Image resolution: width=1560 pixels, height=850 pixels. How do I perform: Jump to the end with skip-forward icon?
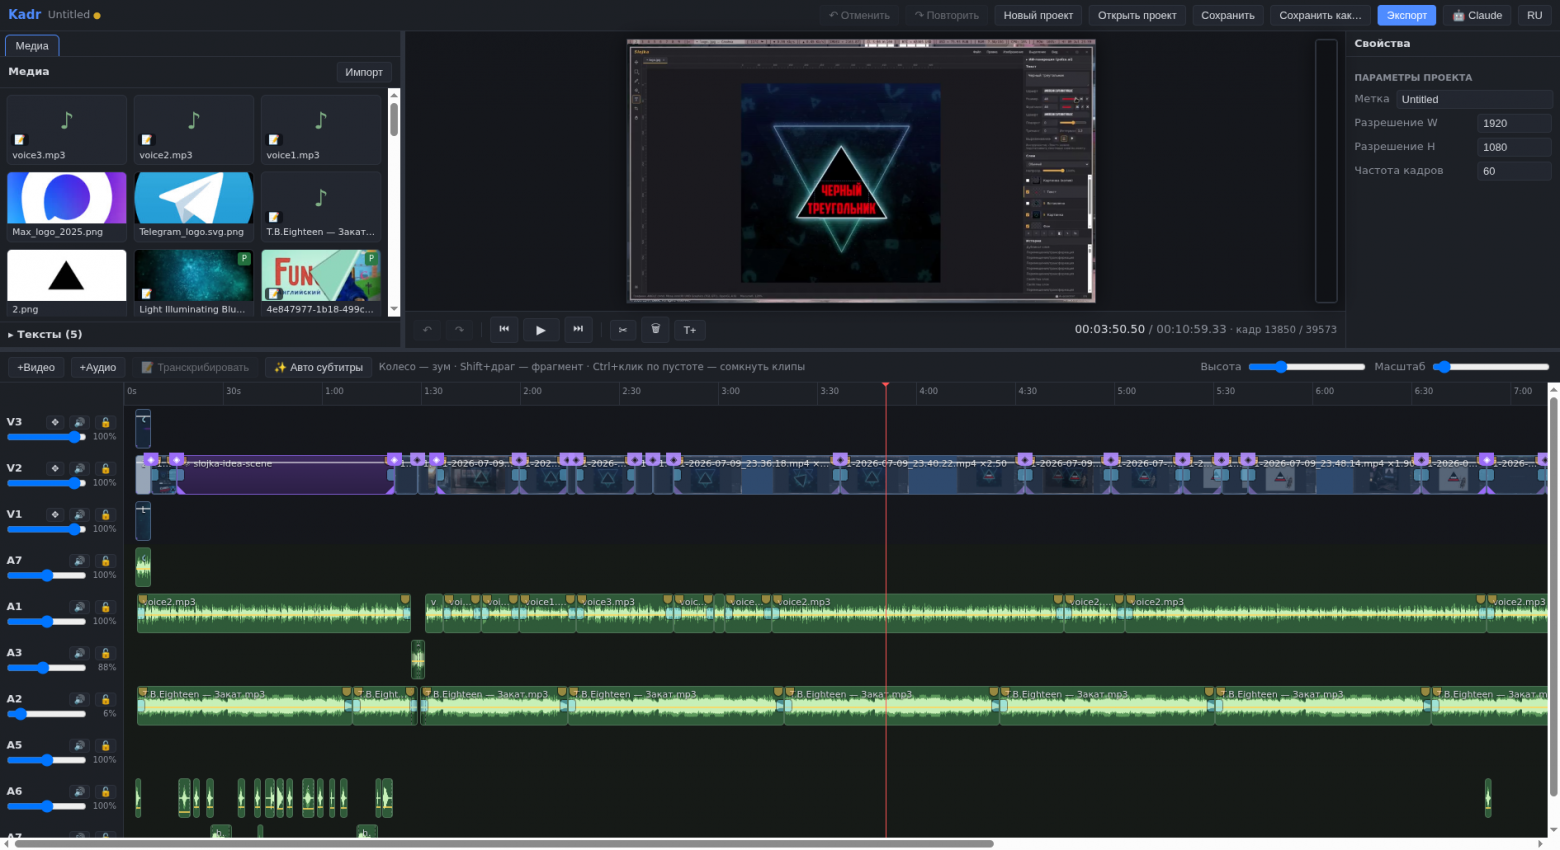pos(578,330)
